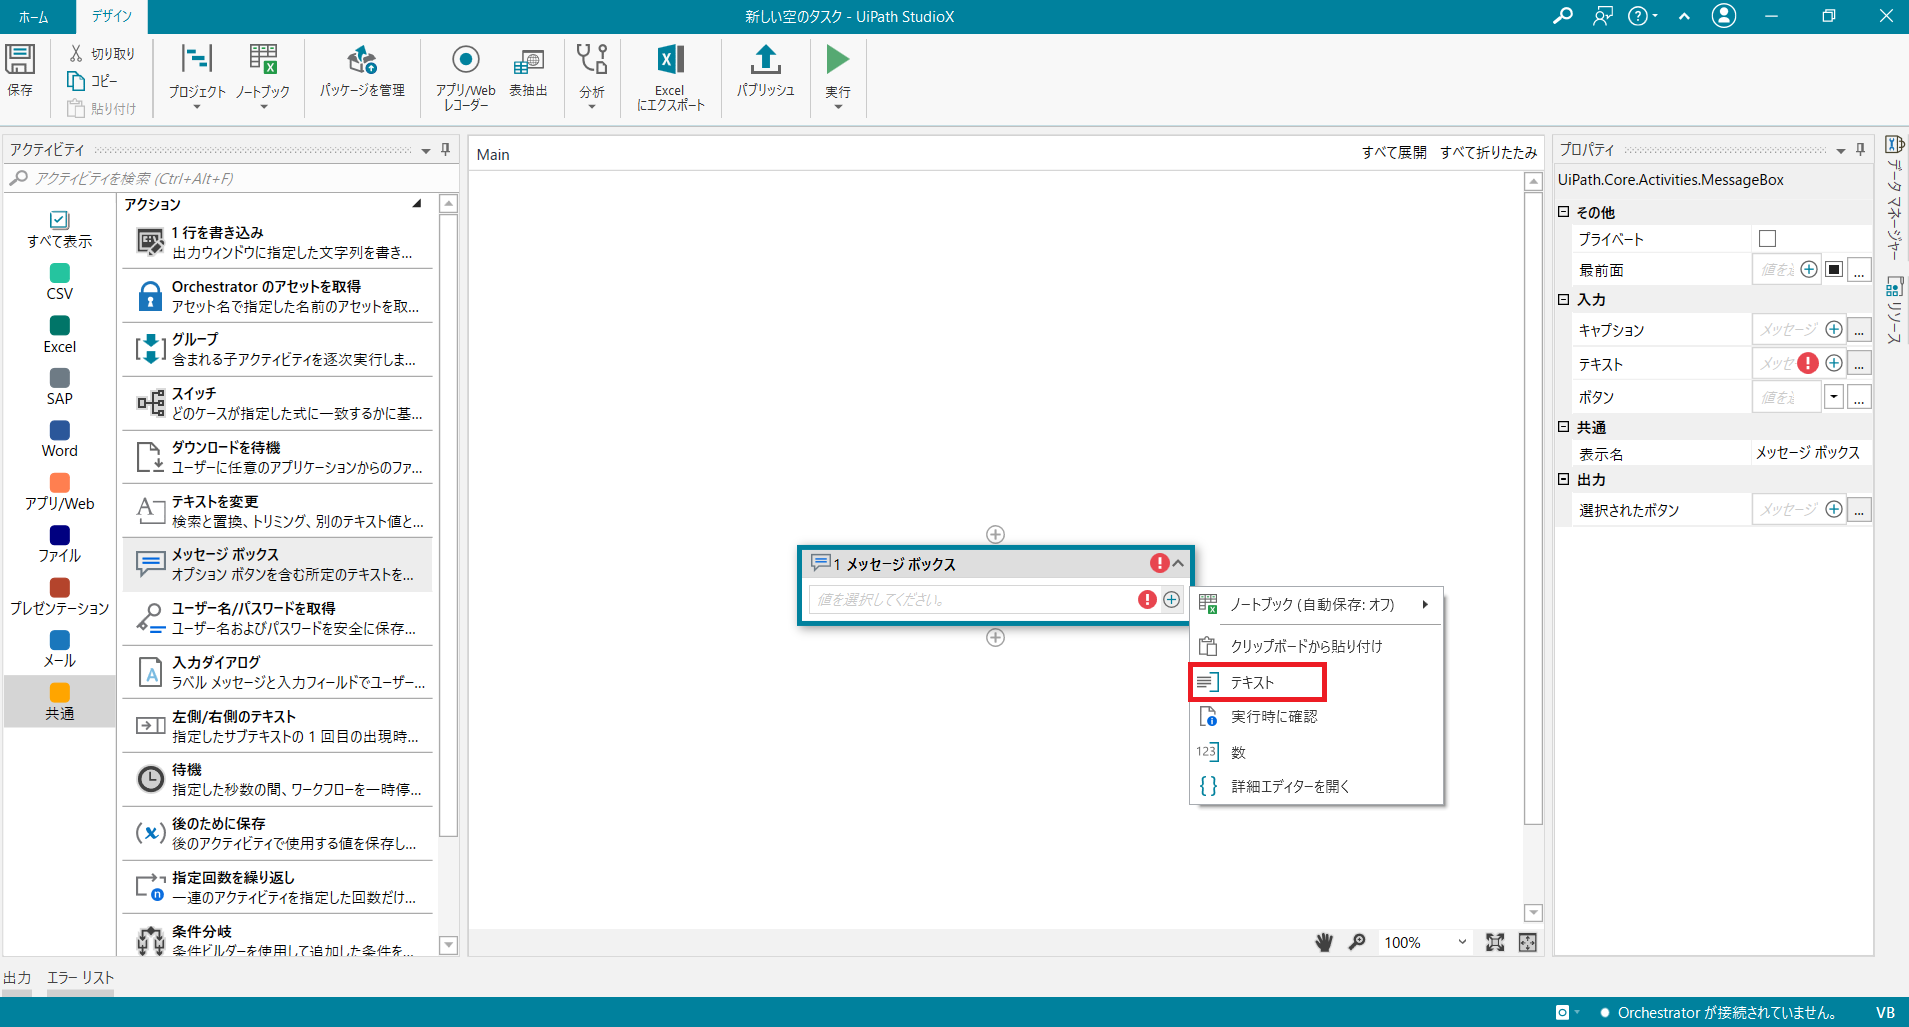Filter activities by Show All (すべて表示)

pos(59,229)
